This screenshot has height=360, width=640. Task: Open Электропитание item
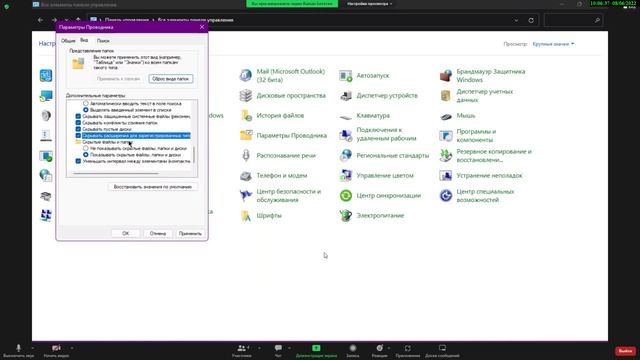click(x=372, y=216)
